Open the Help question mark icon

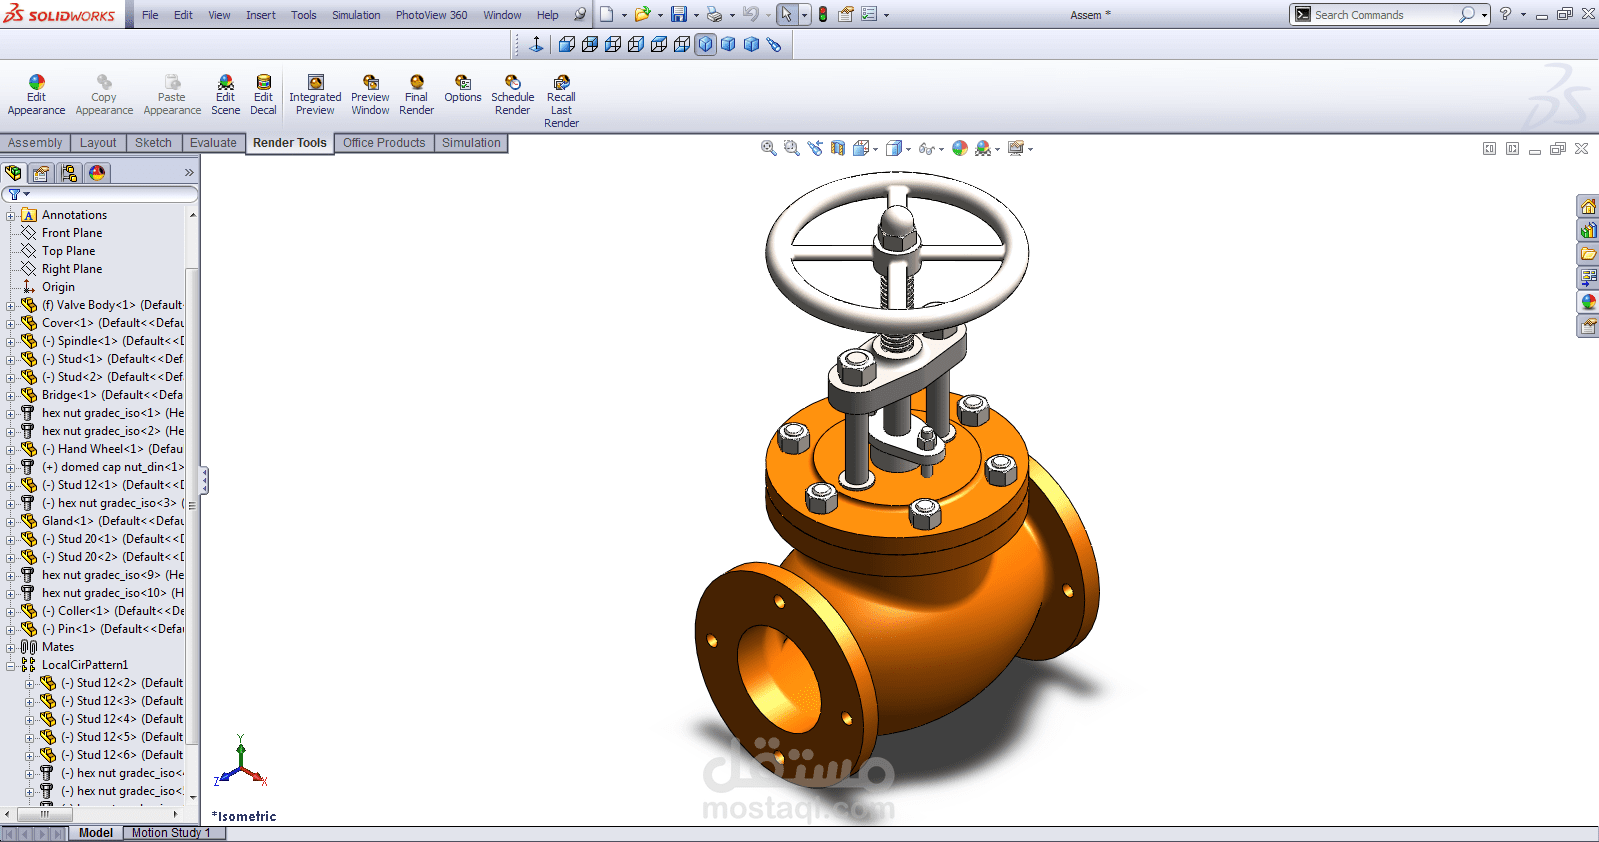(x=1505, y=14)
